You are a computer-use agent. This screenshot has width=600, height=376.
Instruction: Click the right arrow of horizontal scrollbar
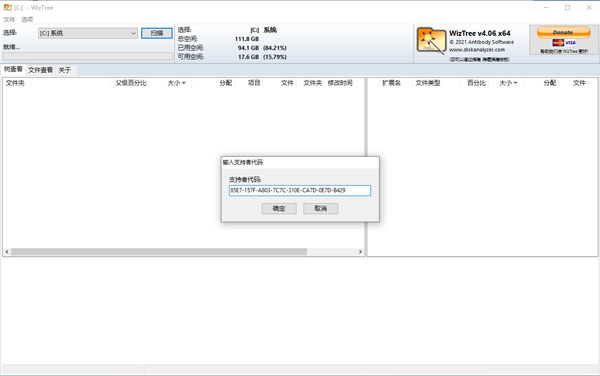pyautogui.click(x=360, y=252)
